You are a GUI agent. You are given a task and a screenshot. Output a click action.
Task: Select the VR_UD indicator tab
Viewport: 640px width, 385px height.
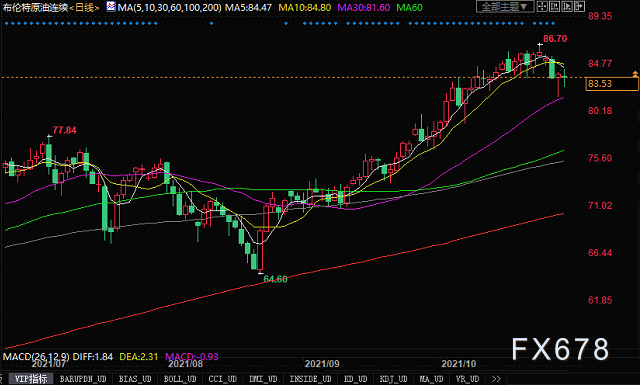468,379
